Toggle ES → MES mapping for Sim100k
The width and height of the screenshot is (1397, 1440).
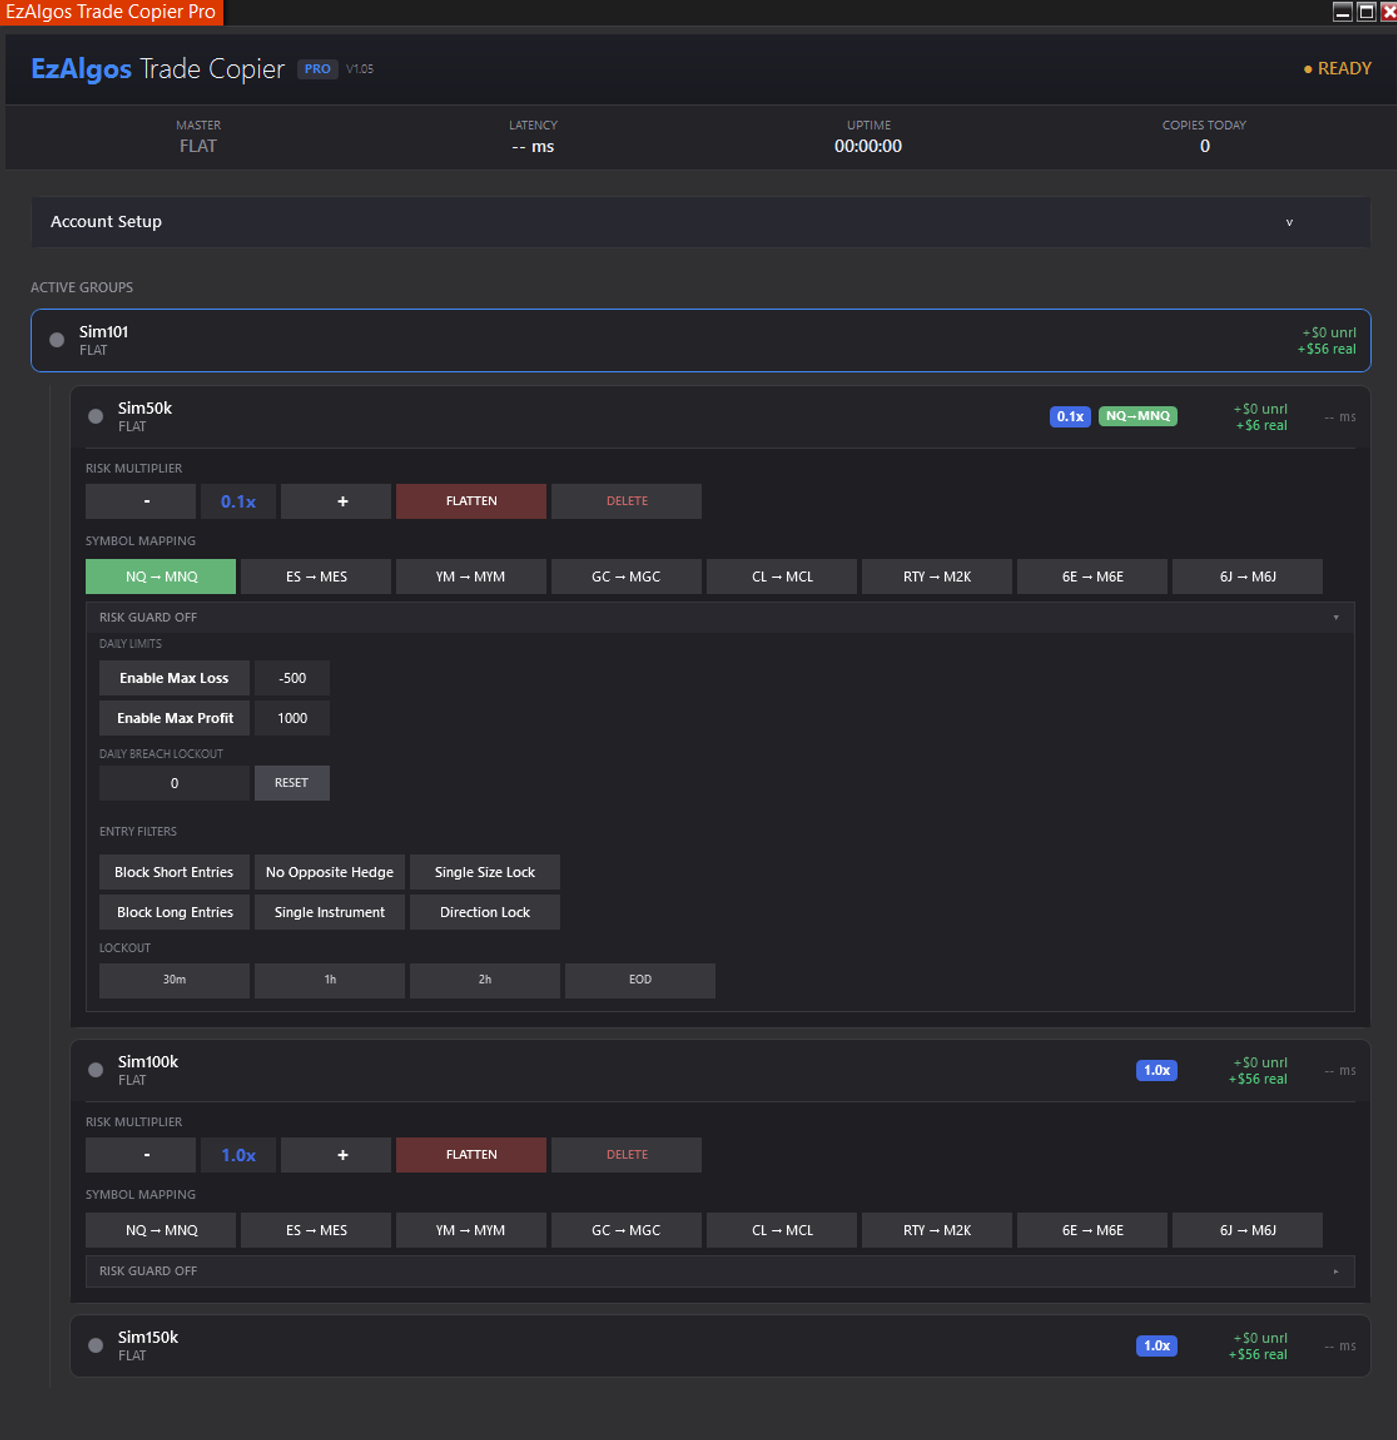(x=316, y=1230)
